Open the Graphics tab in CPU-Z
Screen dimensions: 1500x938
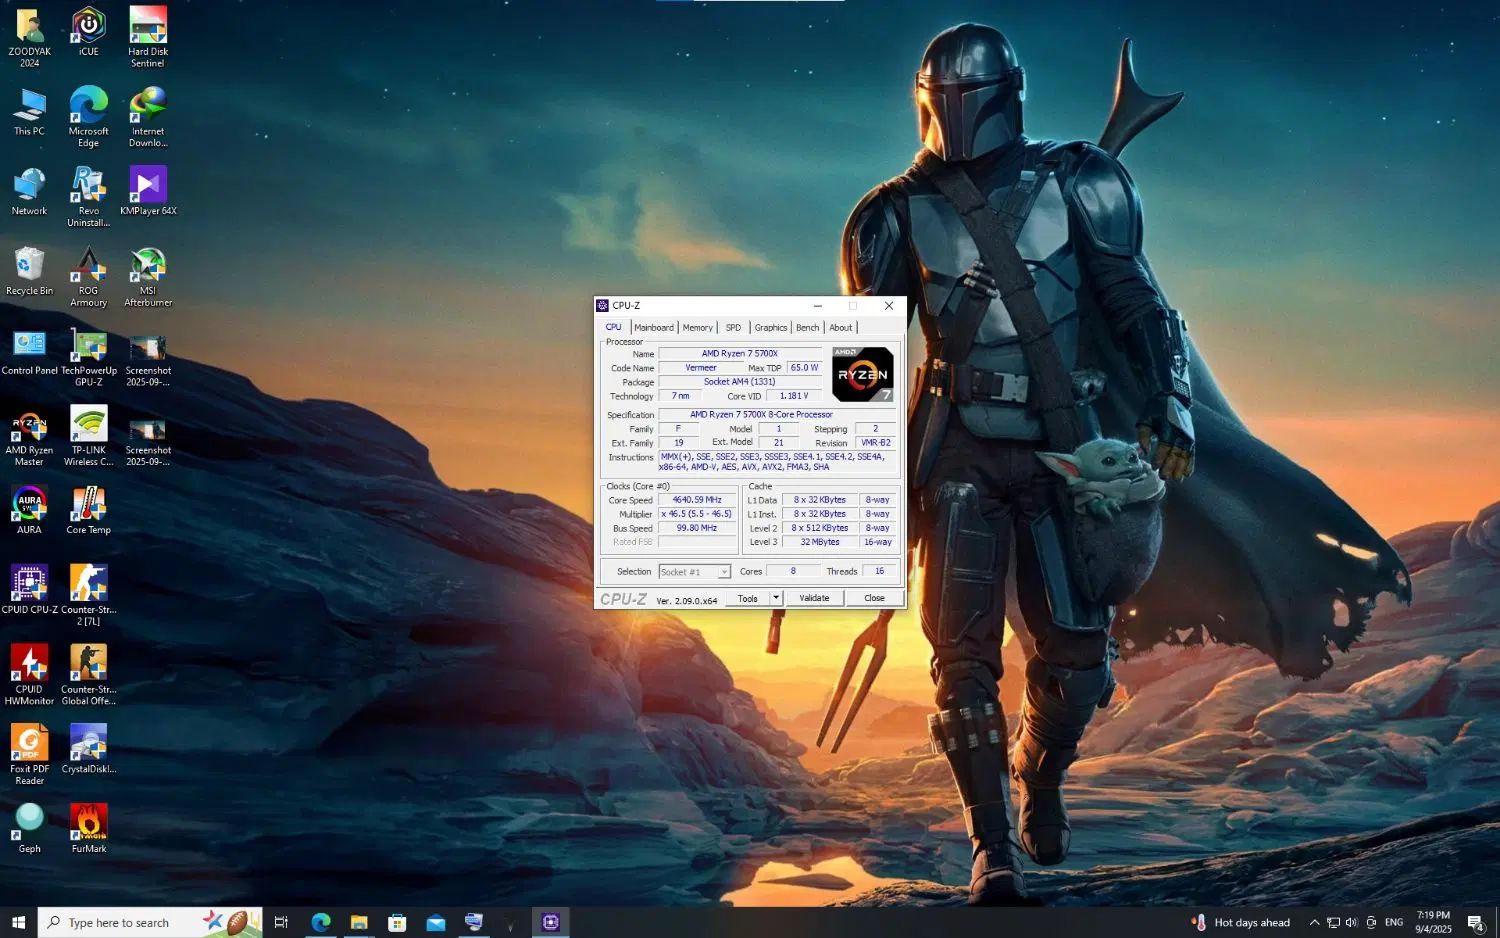[x=771, y=328]
